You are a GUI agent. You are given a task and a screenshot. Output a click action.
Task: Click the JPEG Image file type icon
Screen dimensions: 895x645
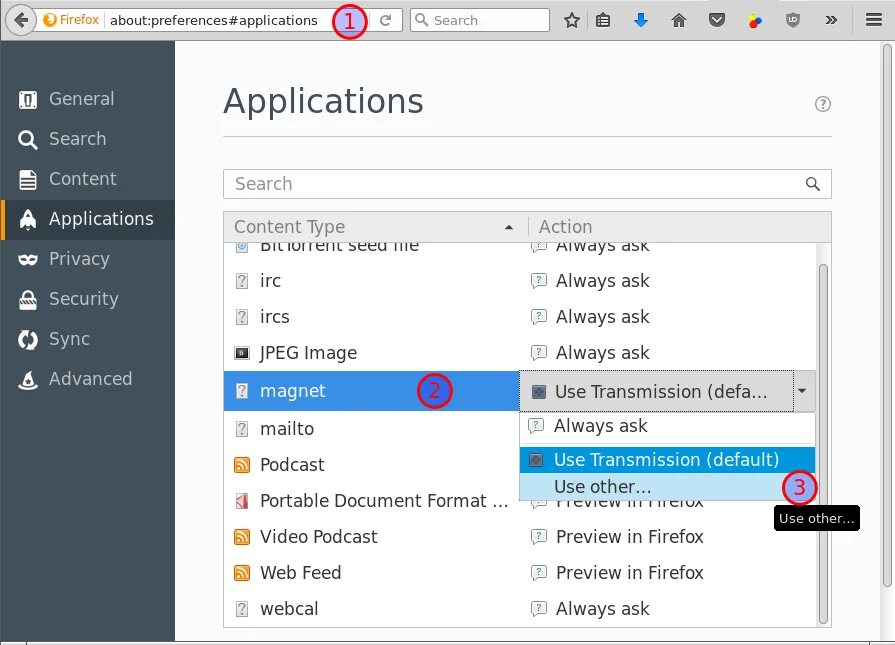242,353
